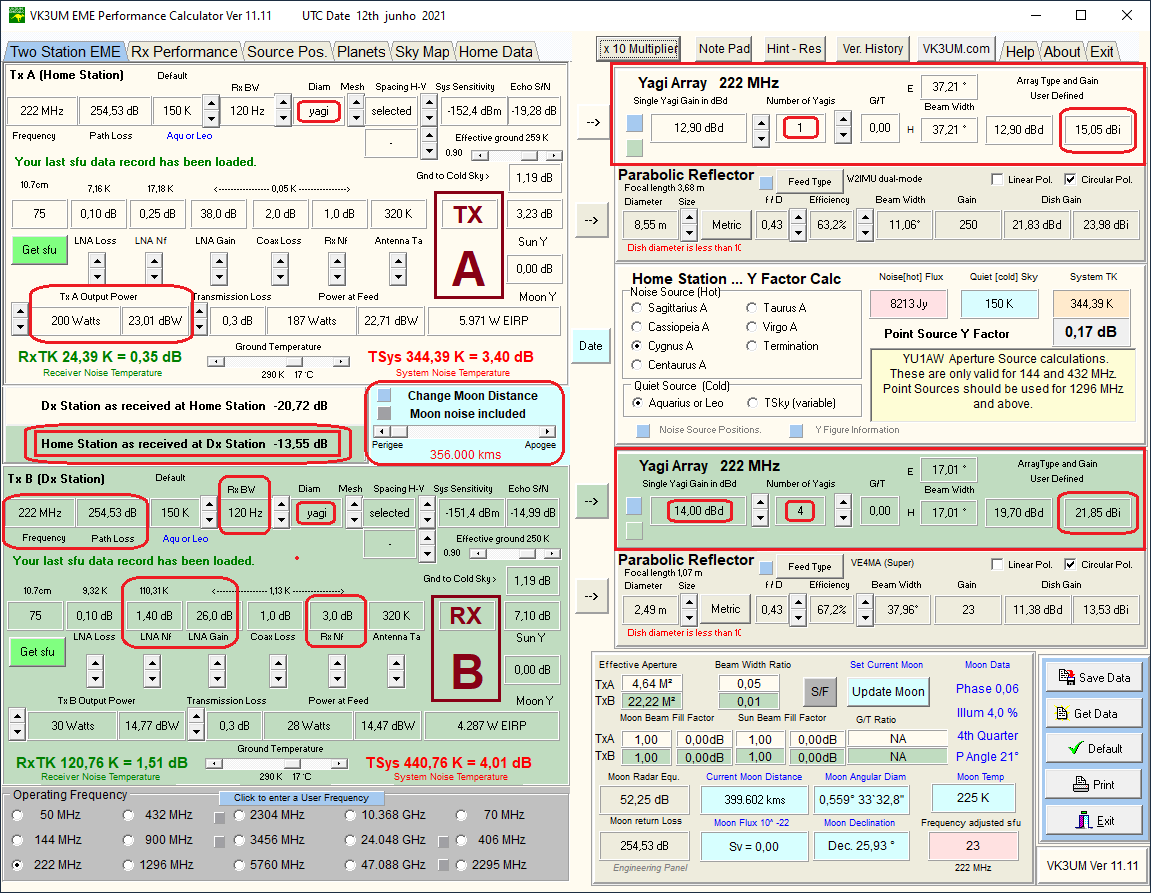Click the Save Data disk icon button
The image size is (1151, 893).
tap(1094, 677)
